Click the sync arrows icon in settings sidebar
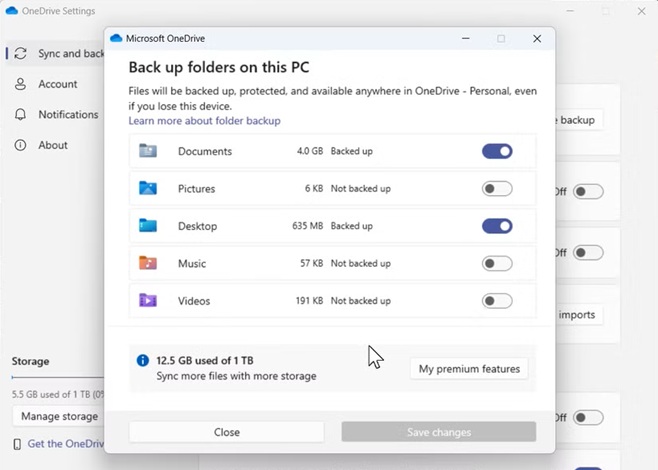 [21, 53]
